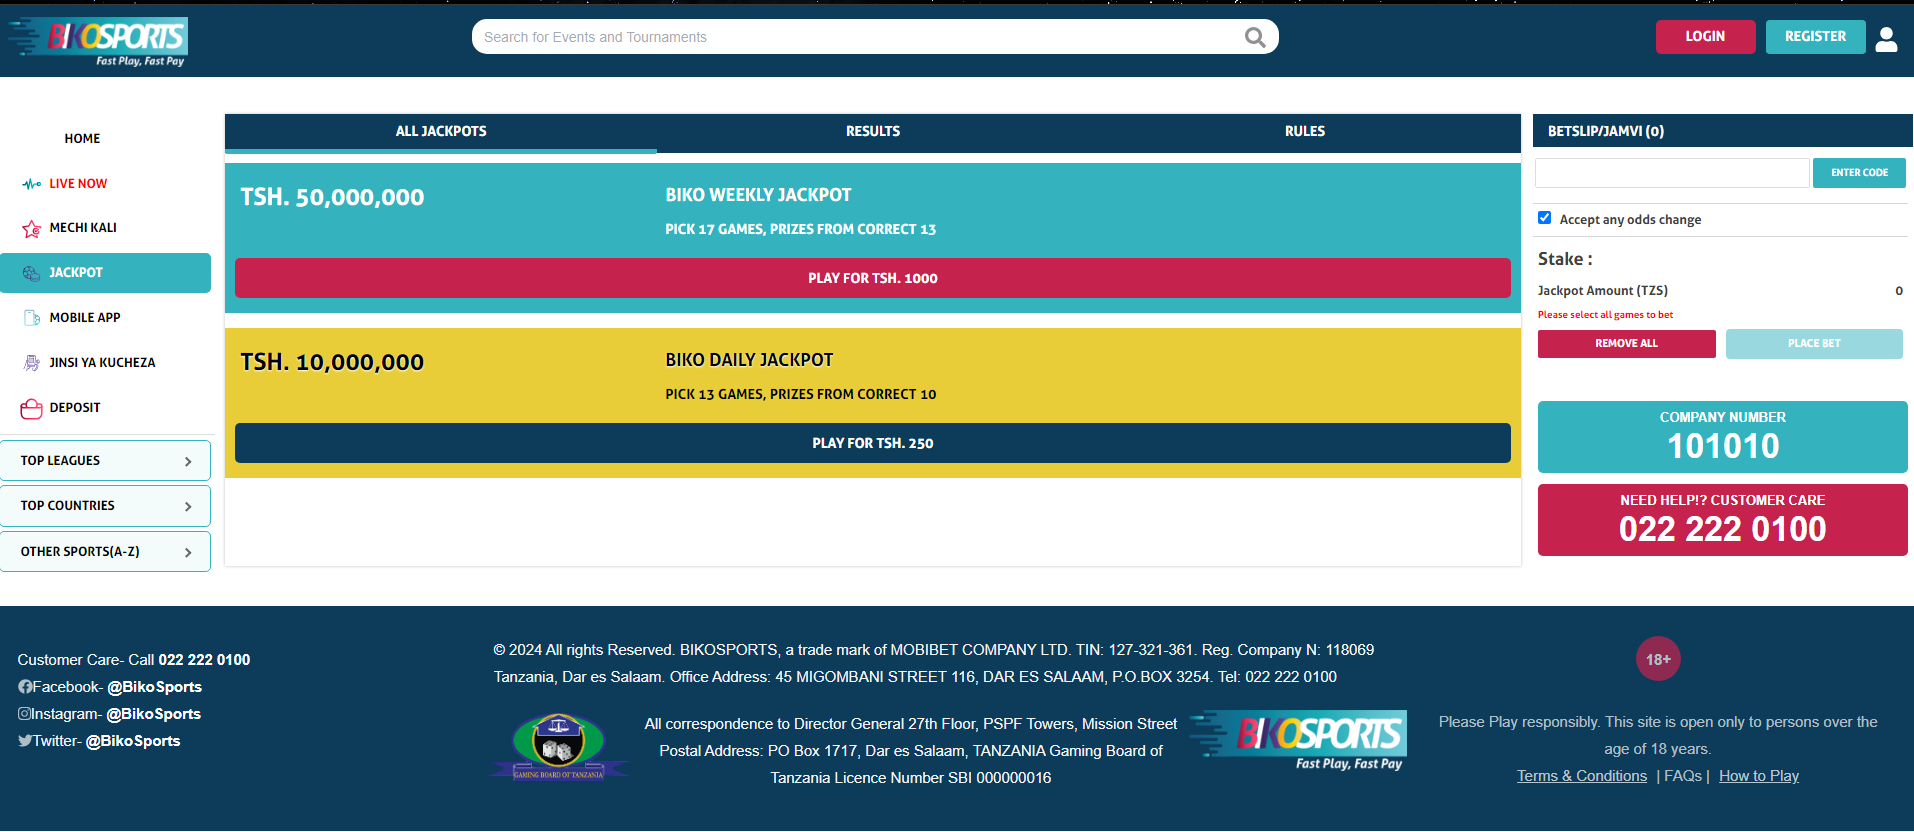Click the Biko Daily Jackpot title
The image size is (1914, 832).
click(x=749, y=360)
